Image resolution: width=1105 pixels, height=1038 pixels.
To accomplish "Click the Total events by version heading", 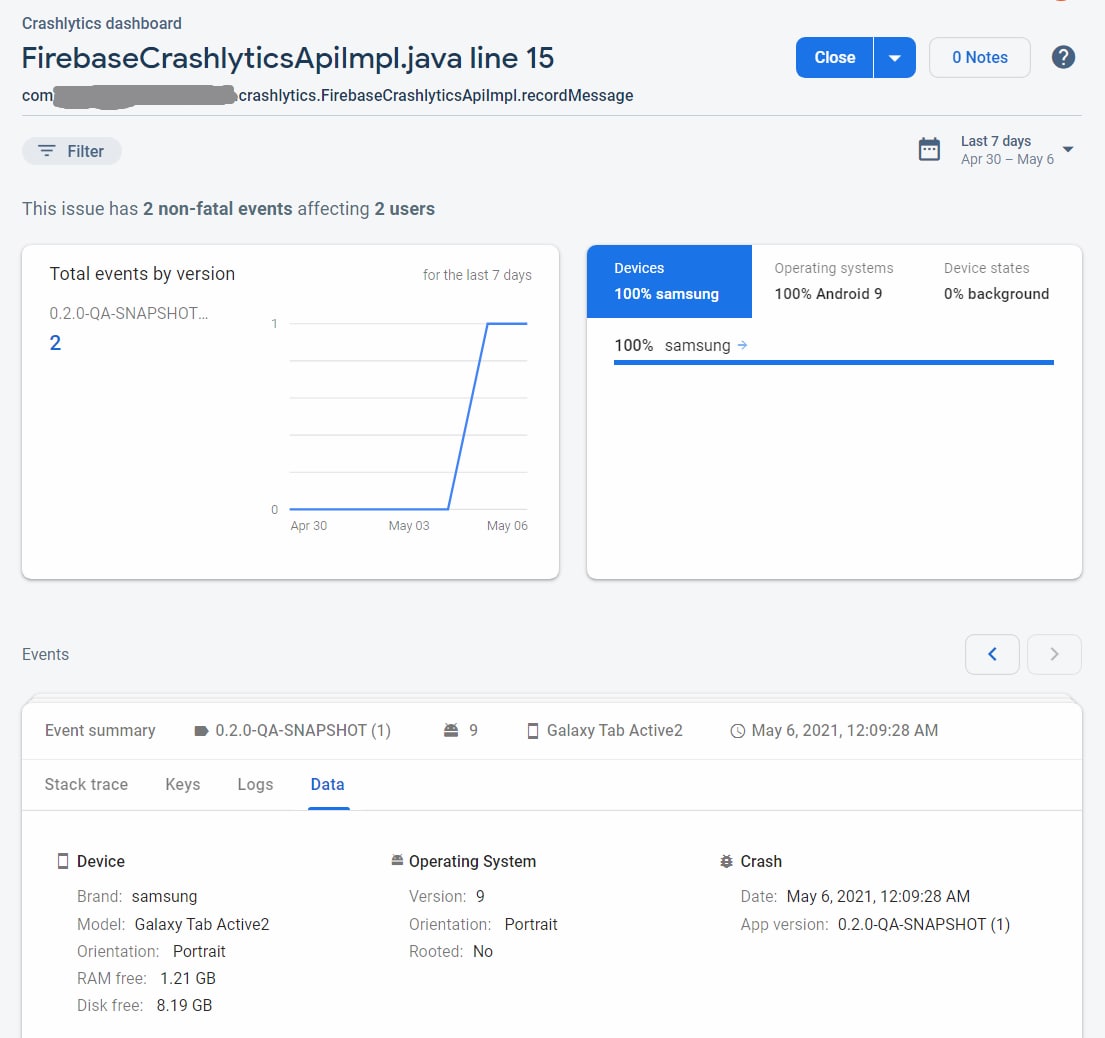I will 142,273.
